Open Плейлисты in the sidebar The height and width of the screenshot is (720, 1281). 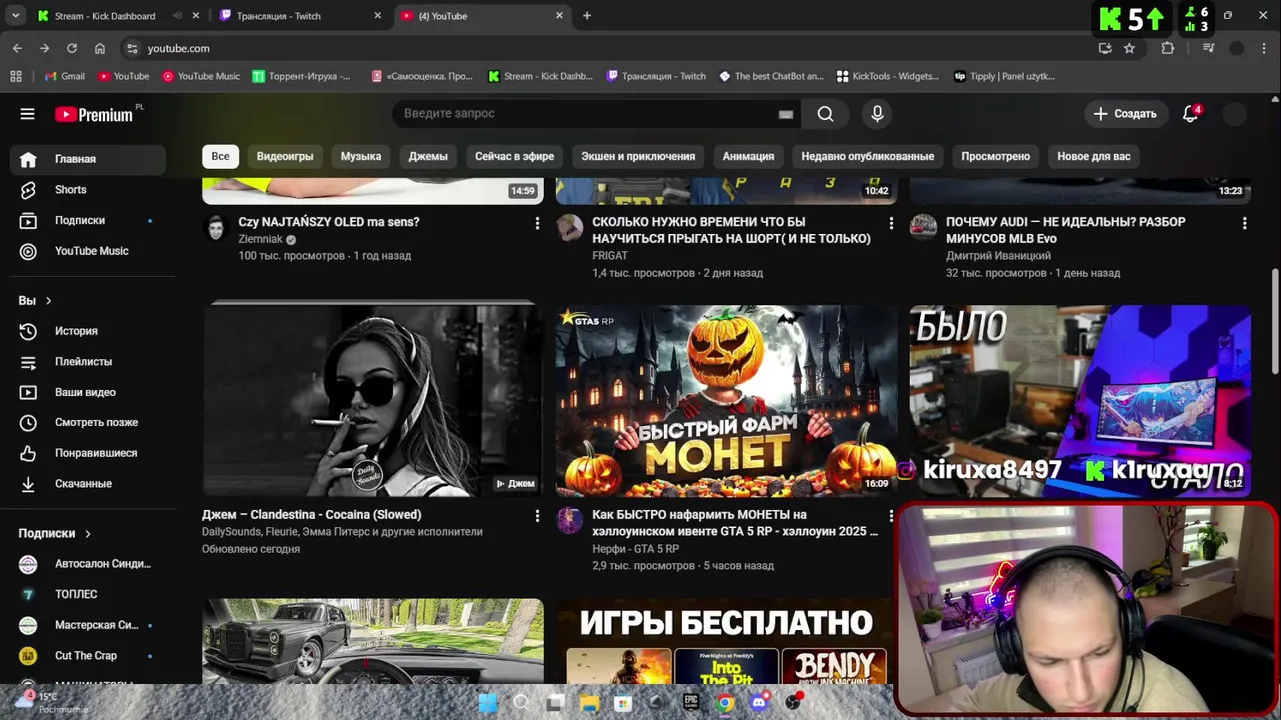[88, 362]
